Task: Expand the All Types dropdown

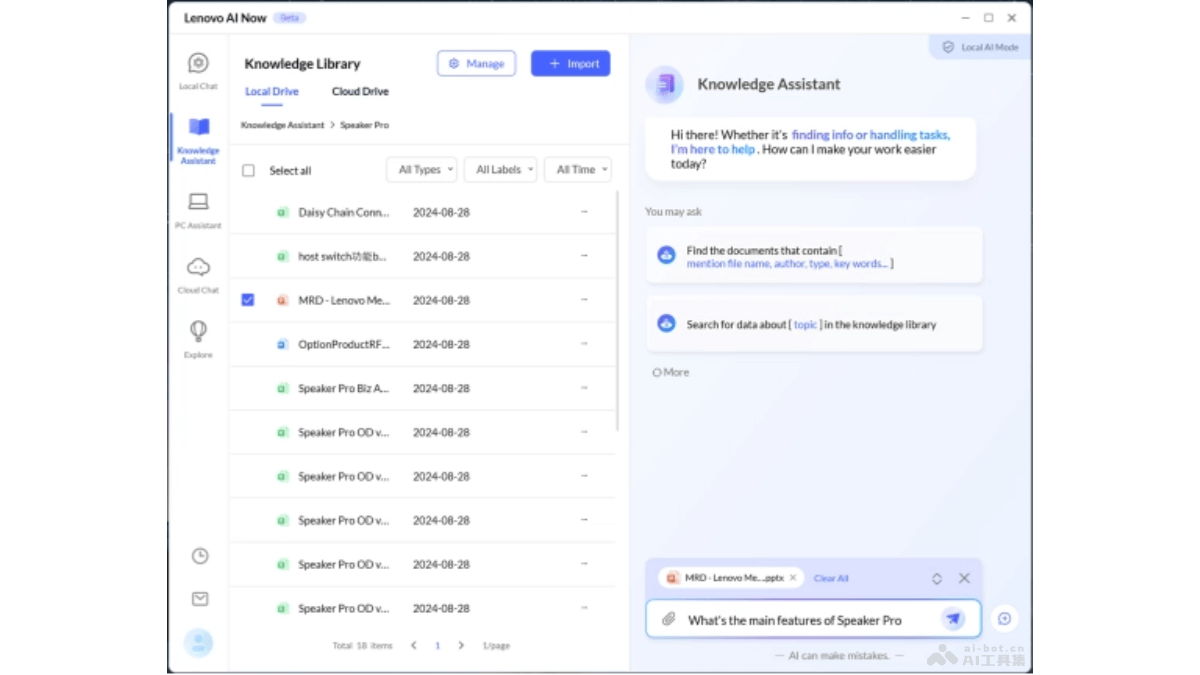Action: (422, 170)
